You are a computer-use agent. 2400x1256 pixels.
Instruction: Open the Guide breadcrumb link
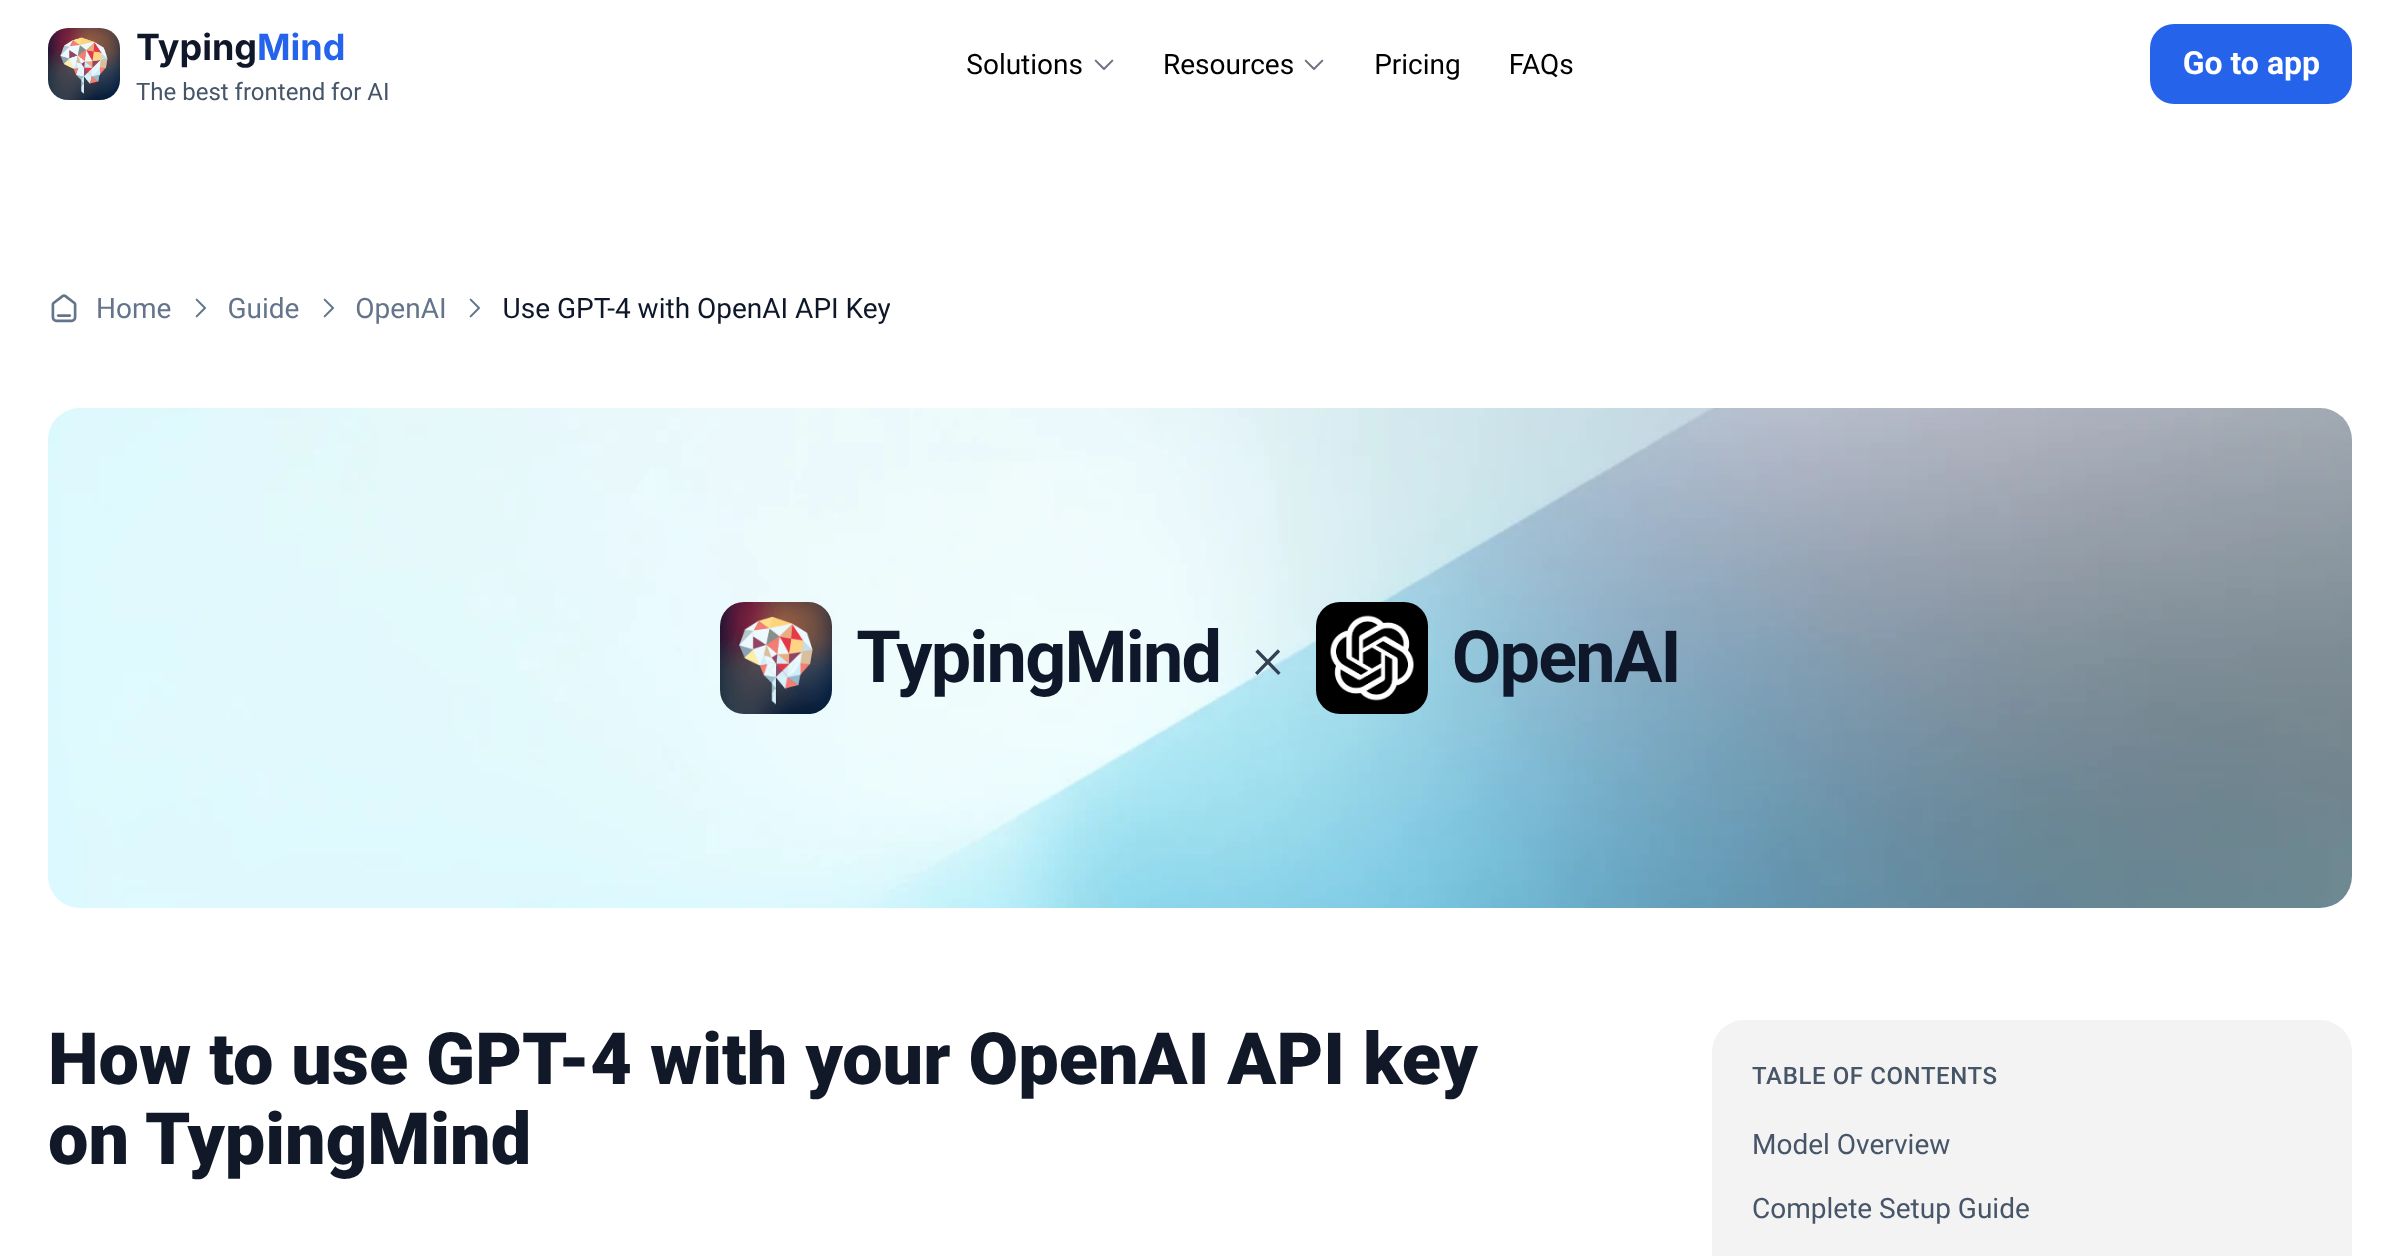(x=263, y=309)
